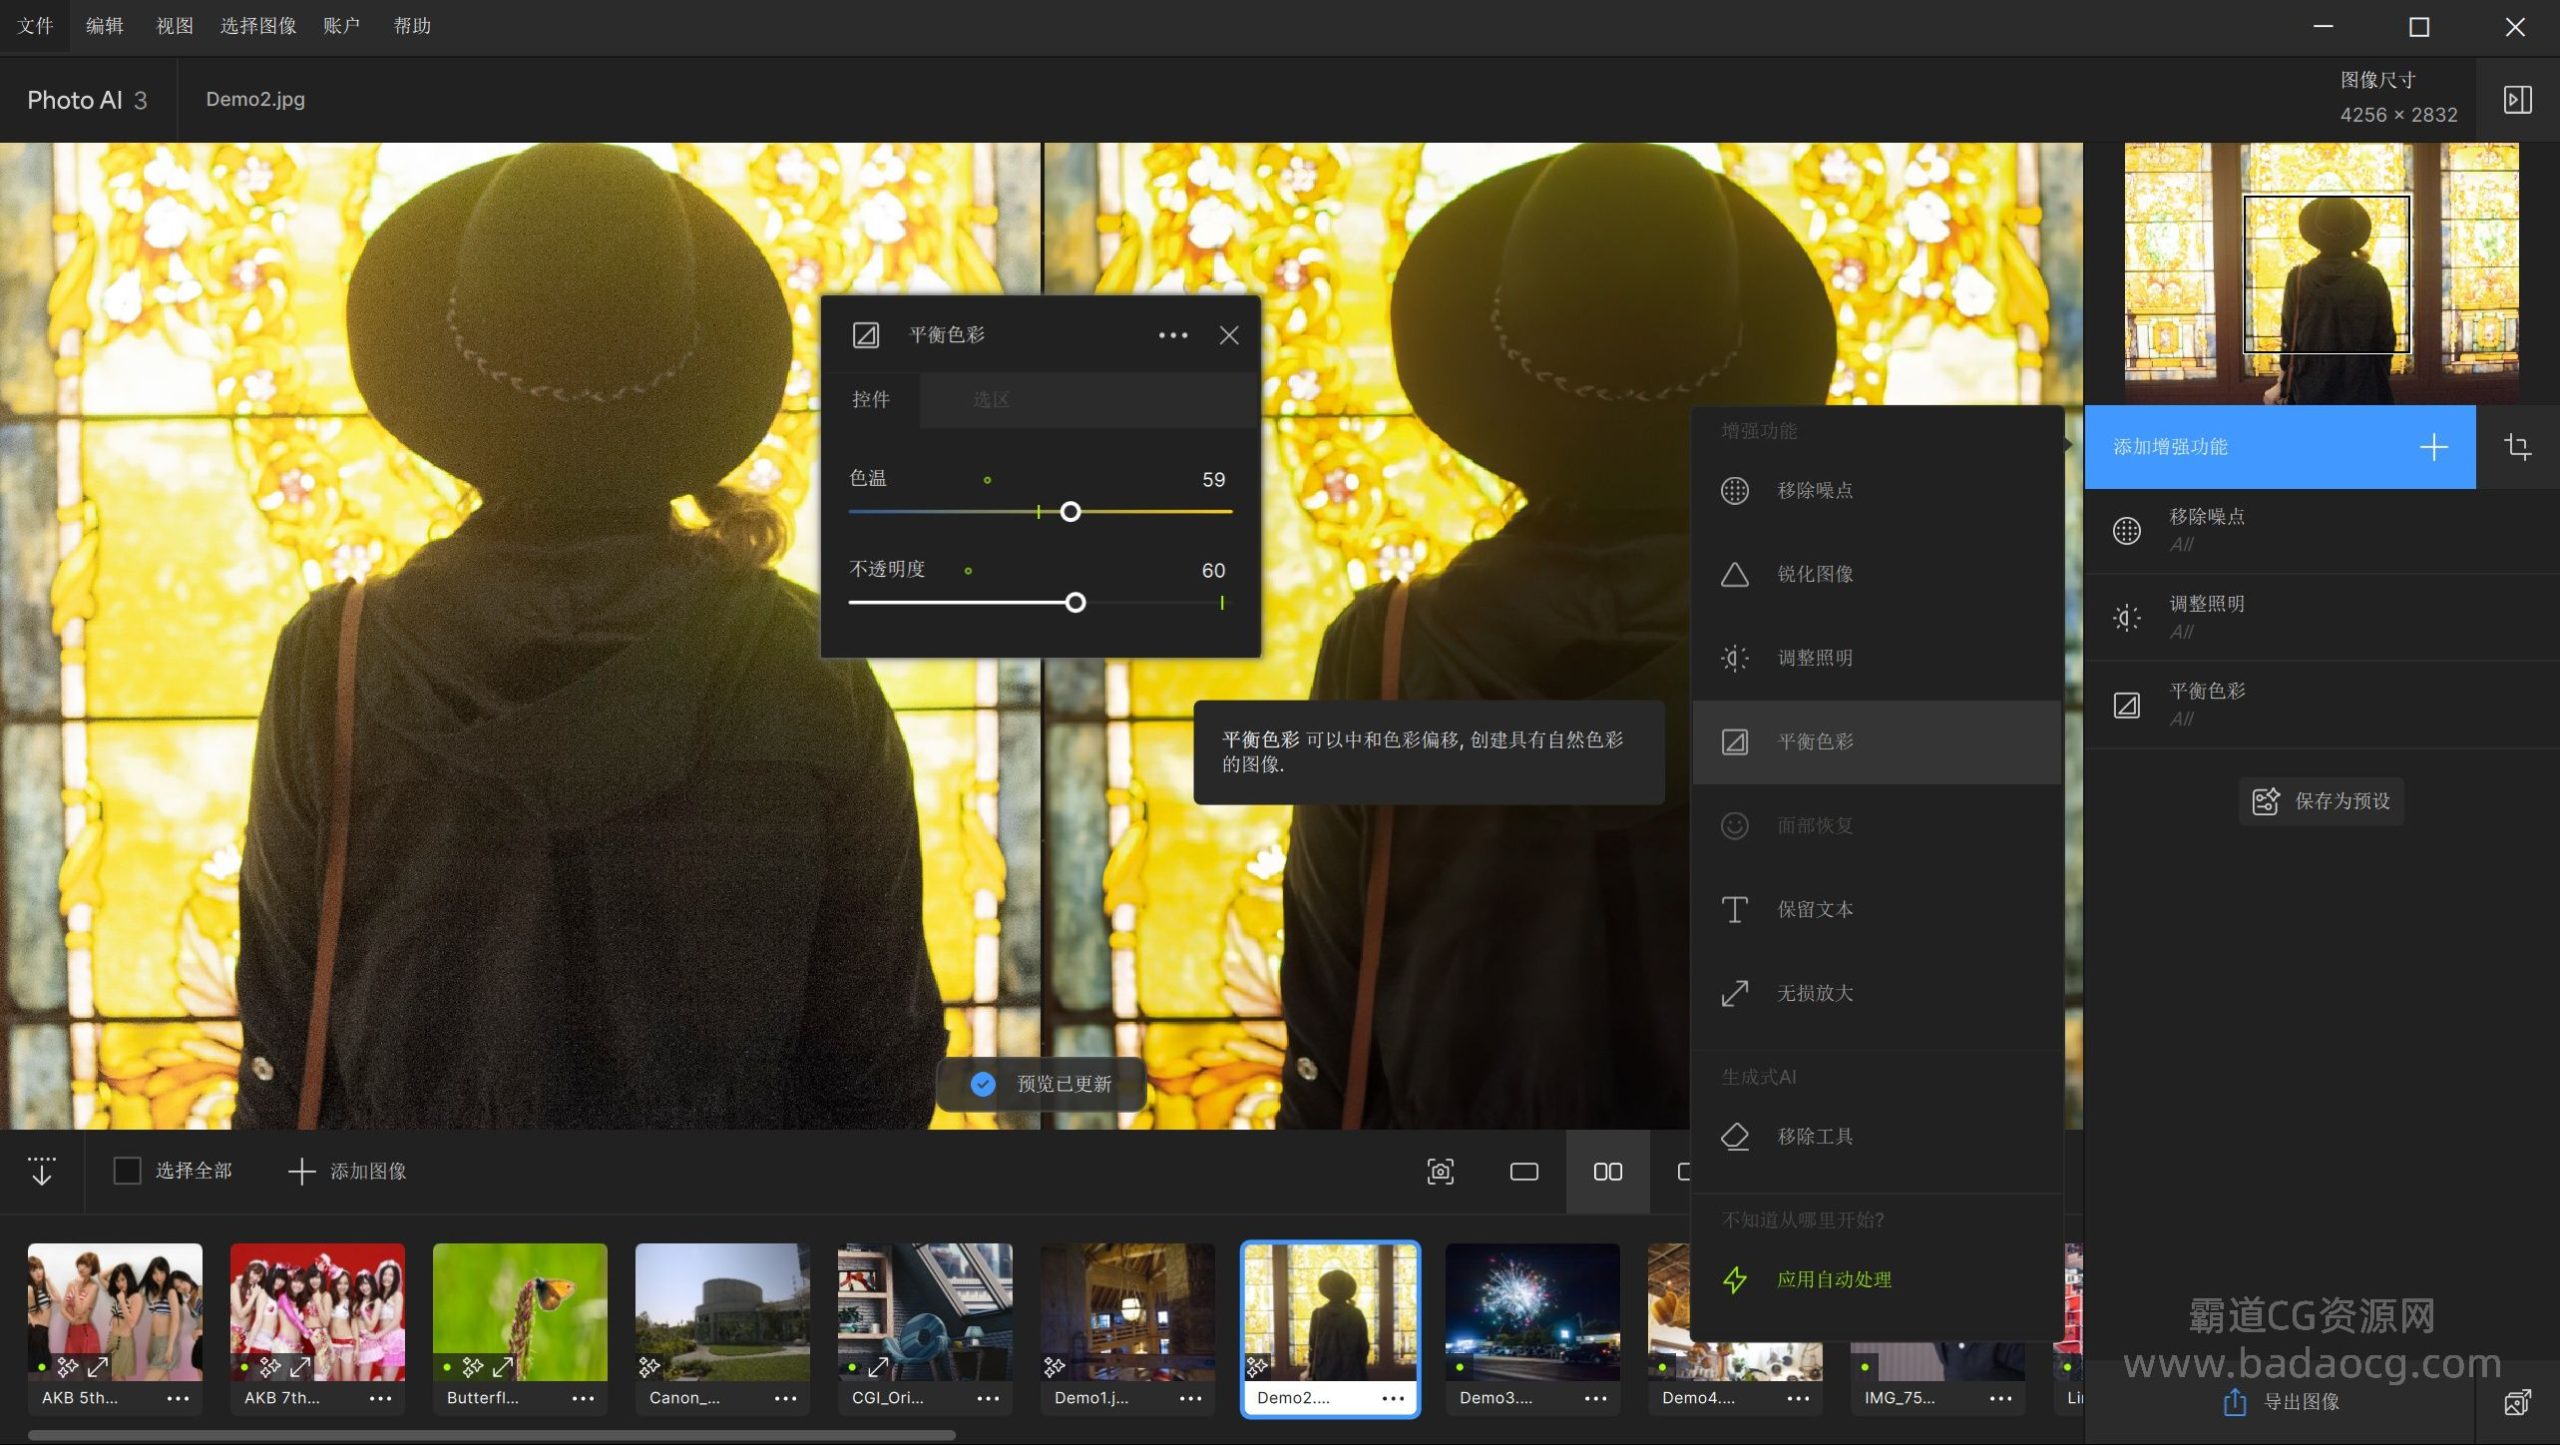This screenshot has width=2560, height=1445.
Task: Click the 色温 value 59
Action: (1213, 480)
